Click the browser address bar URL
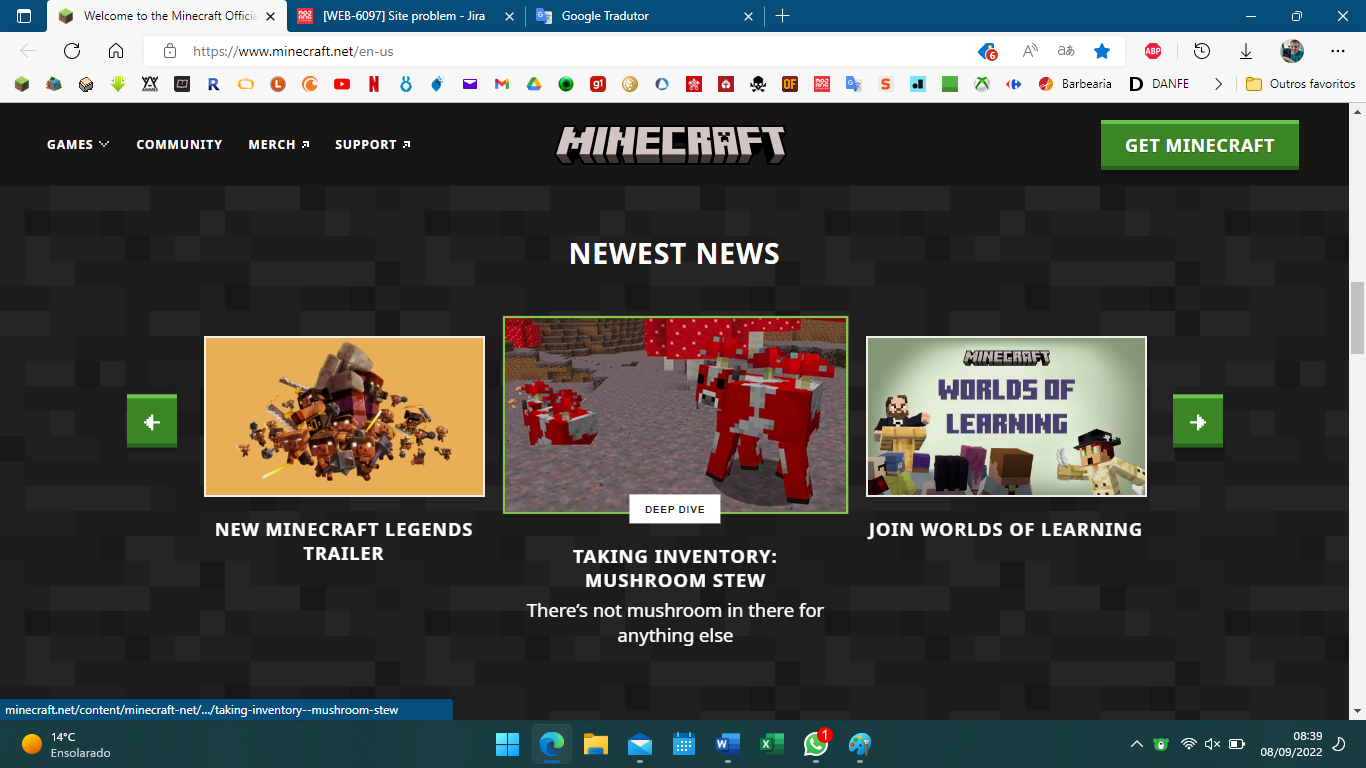Image resolution: width=1366 pixels, height=768 pixels. coord(300,51)
